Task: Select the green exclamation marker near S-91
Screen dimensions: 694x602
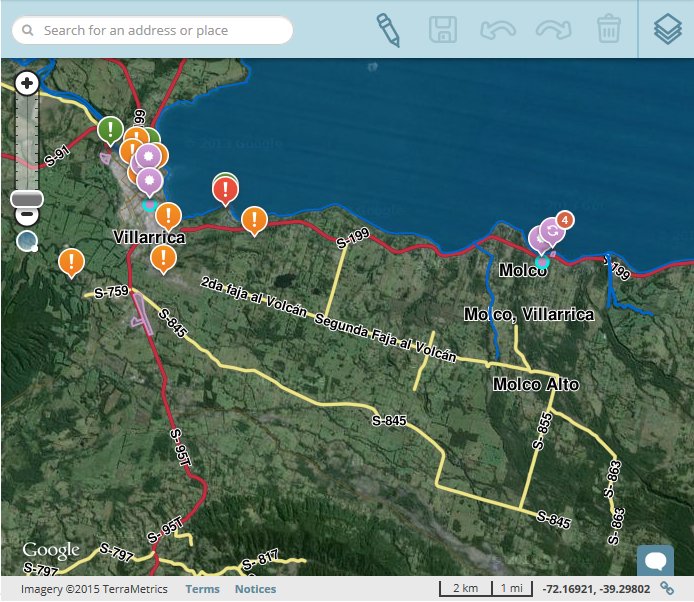Action: 110,131
